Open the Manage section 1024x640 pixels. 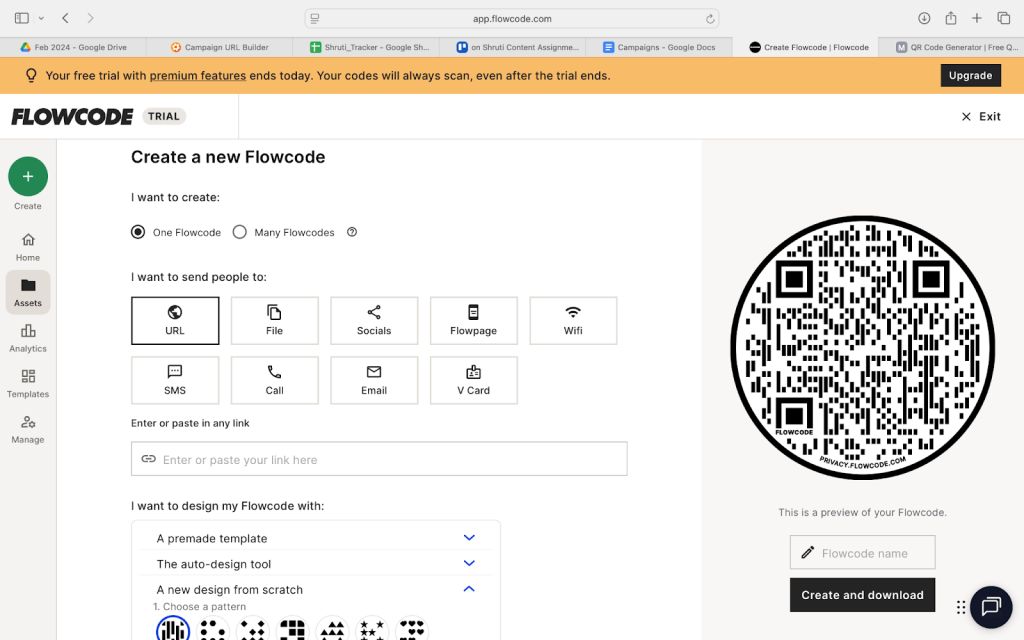[28, 429]
